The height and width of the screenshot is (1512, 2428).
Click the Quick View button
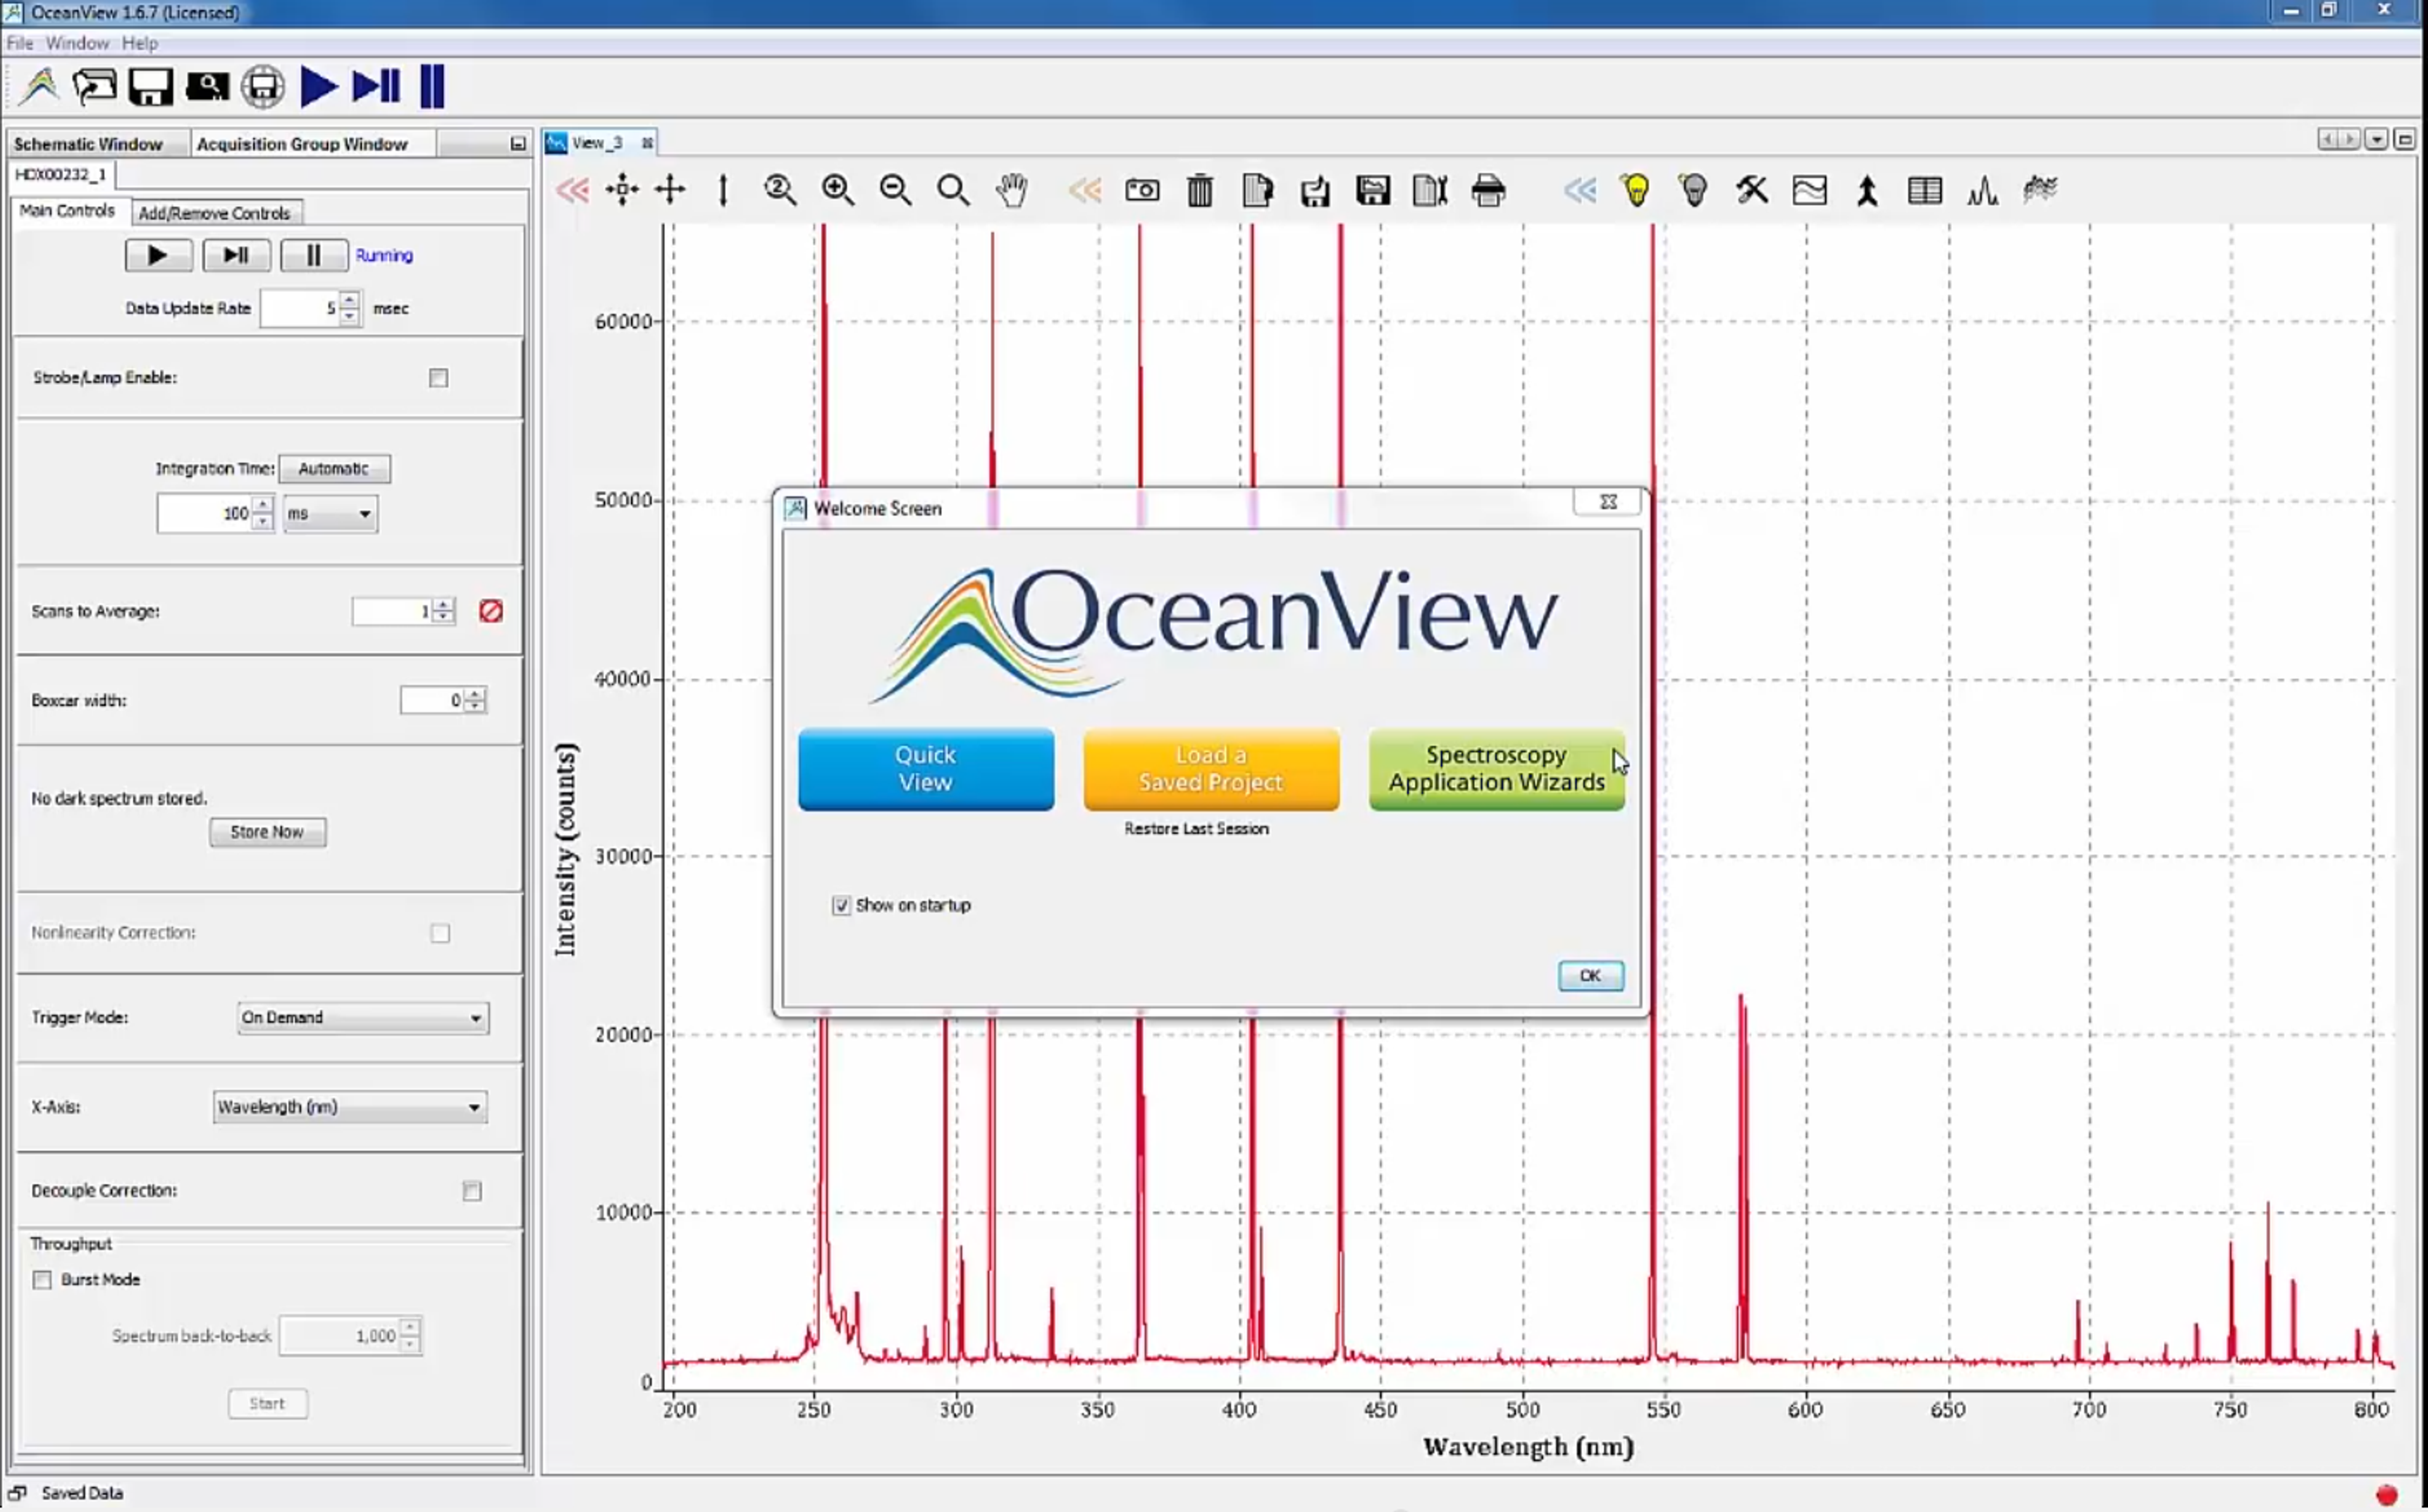coord(925,769)
